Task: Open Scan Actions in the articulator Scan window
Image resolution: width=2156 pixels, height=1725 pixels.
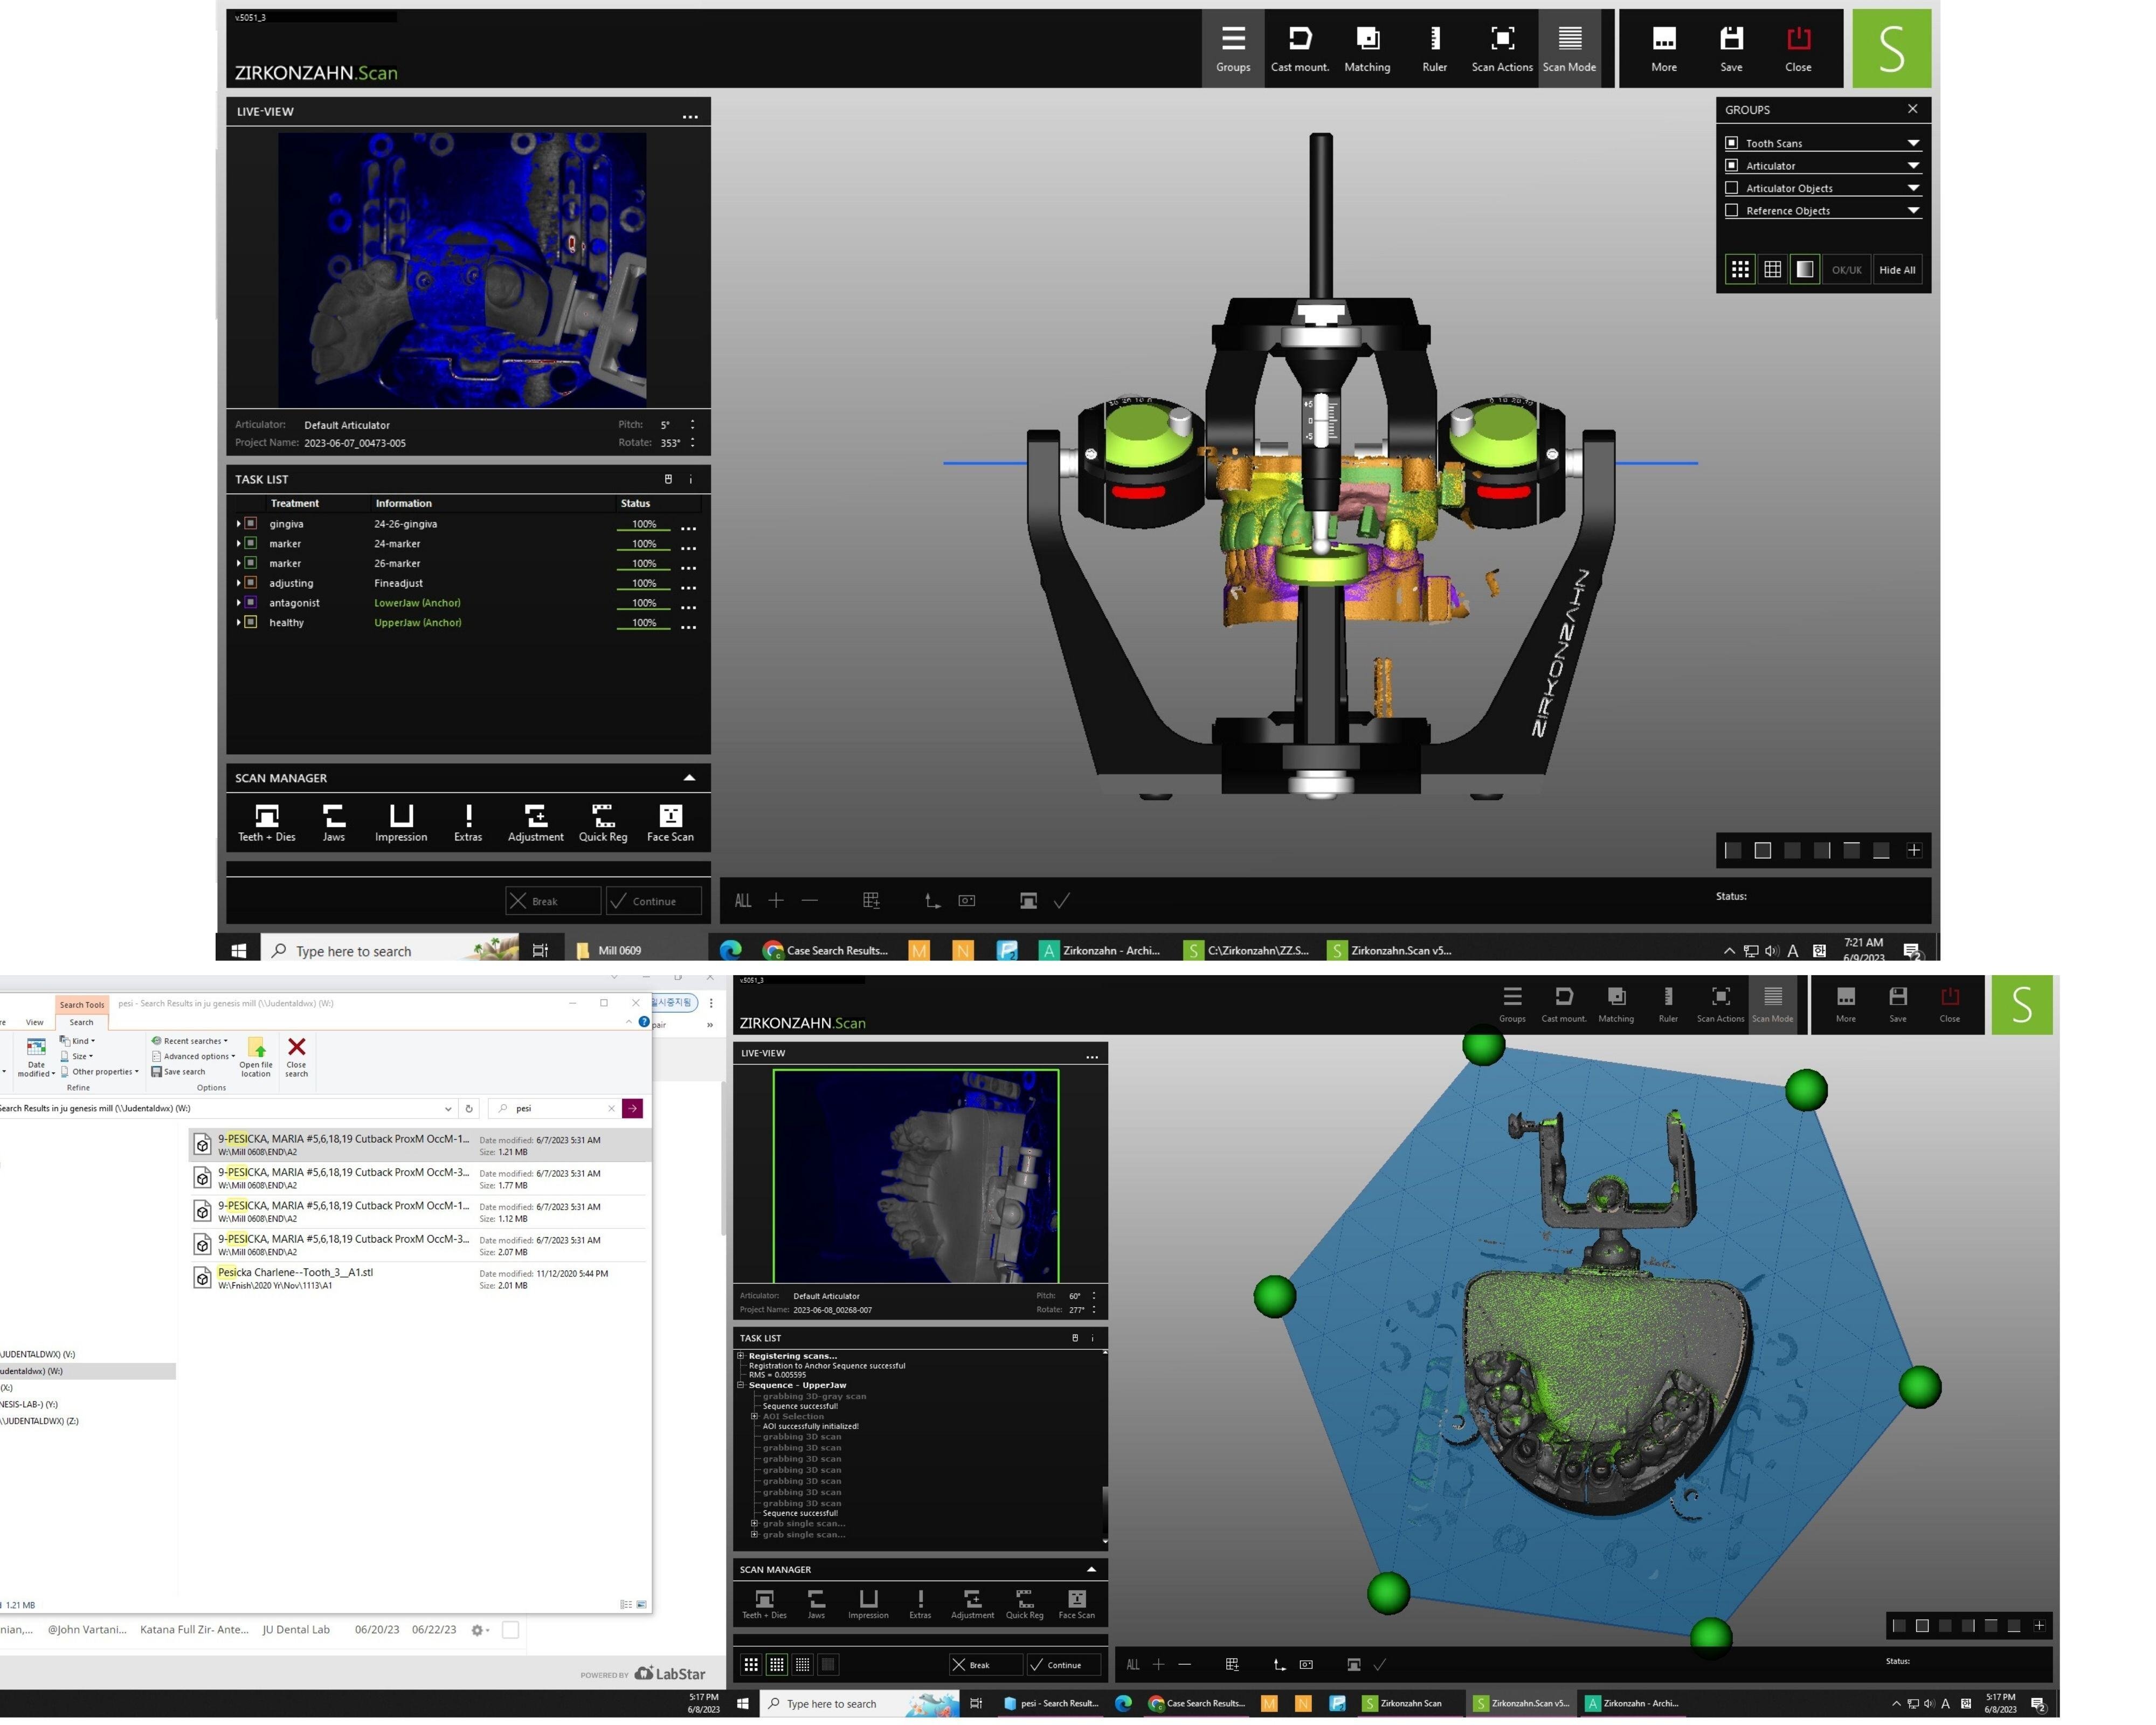Action: tap(1502, 48)
